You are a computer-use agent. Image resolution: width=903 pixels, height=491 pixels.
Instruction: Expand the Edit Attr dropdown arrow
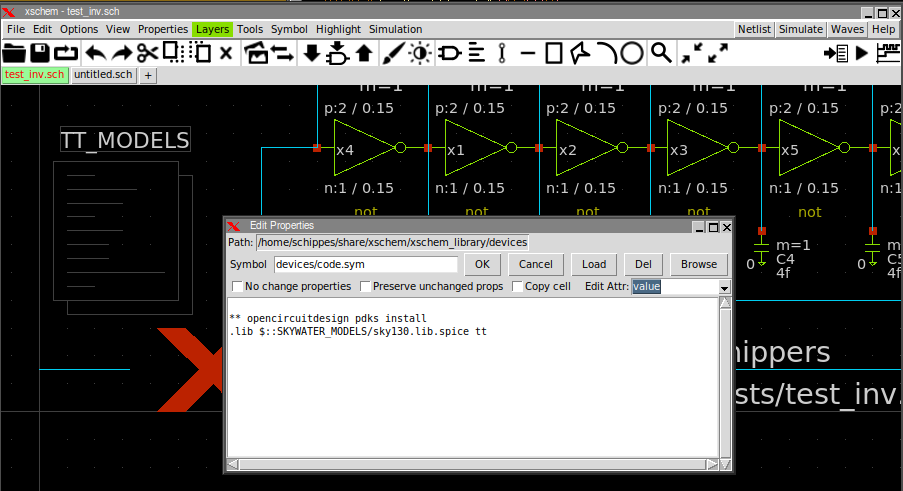click(724, 287)
